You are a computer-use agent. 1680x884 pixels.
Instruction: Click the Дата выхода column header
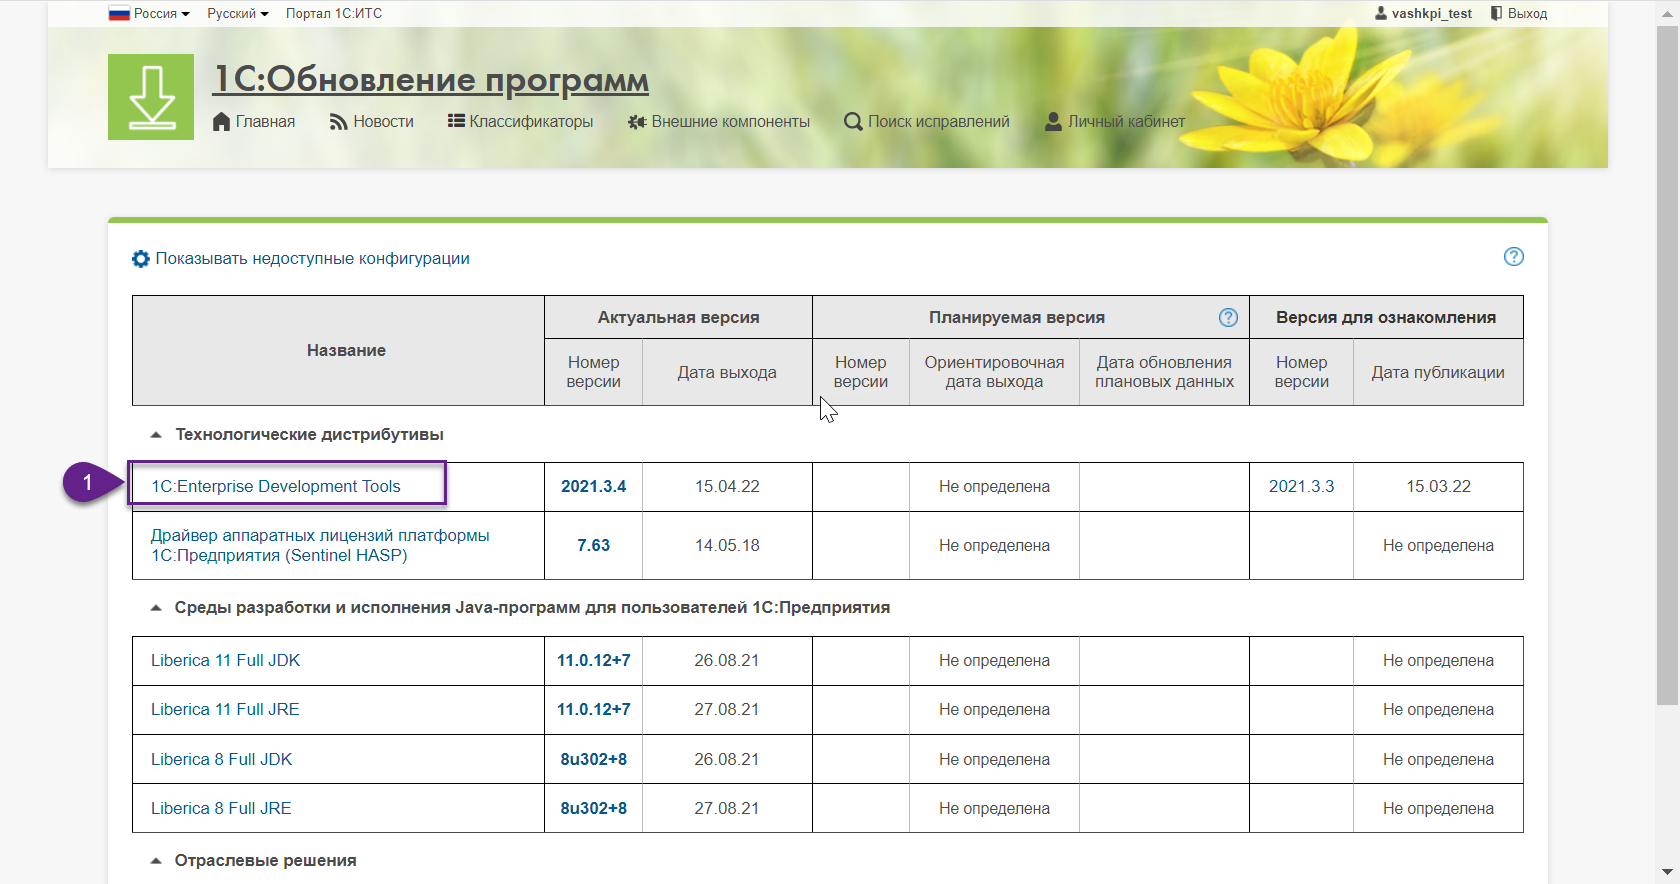coord(727,373)
